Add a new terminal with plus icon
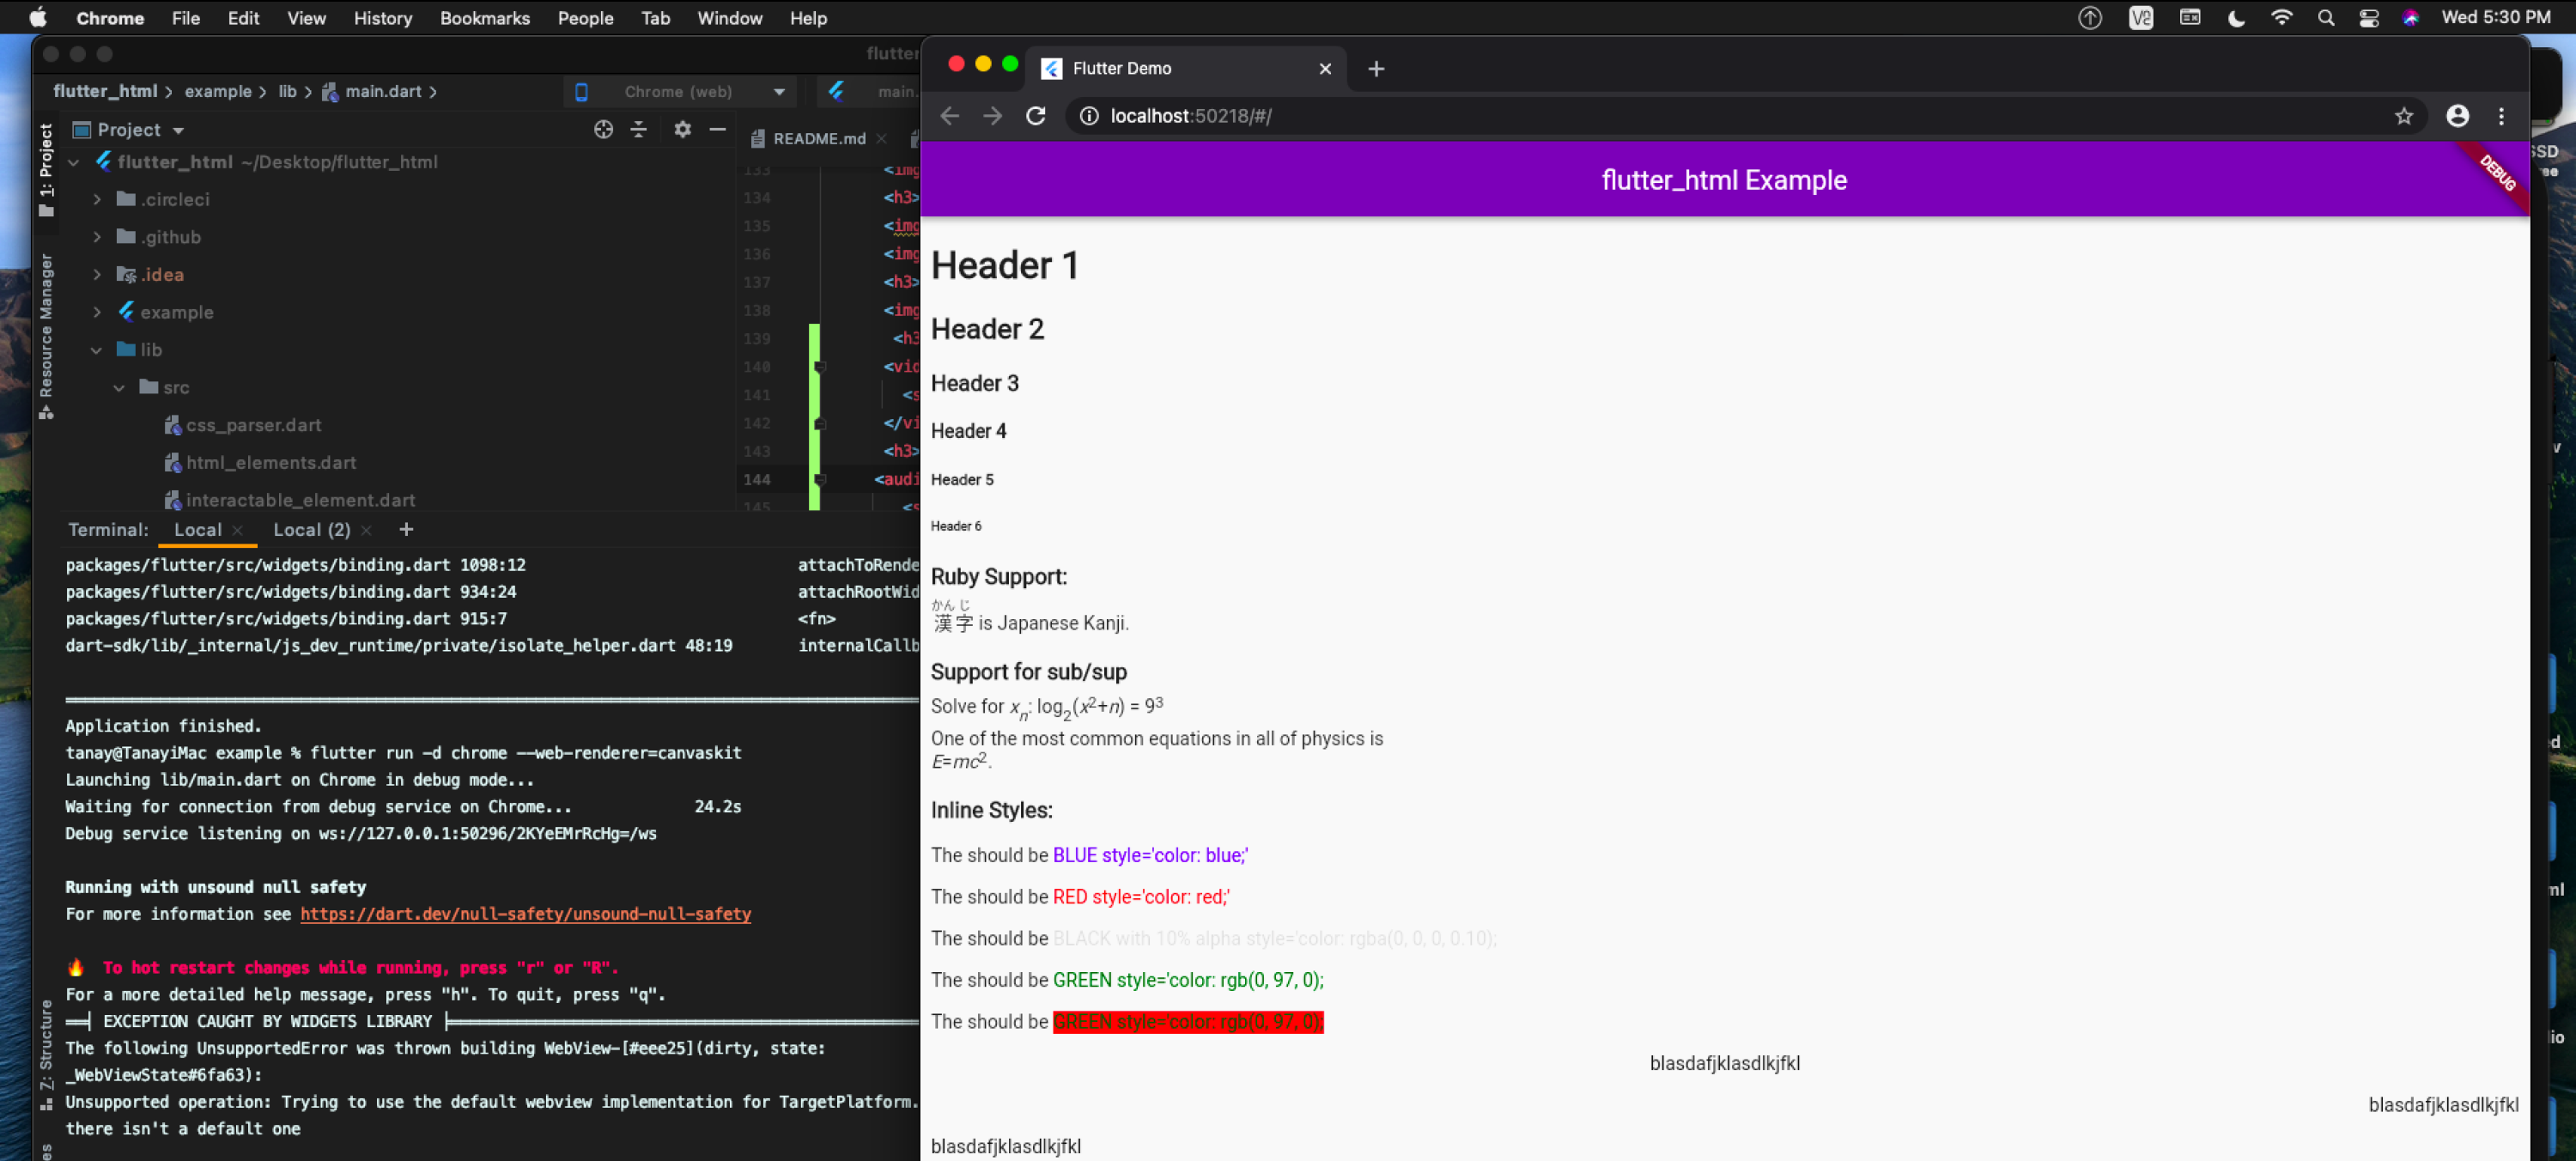The width and height of the screenshot is (2576, 1161). pyautogui.click(x=406, y=529)
